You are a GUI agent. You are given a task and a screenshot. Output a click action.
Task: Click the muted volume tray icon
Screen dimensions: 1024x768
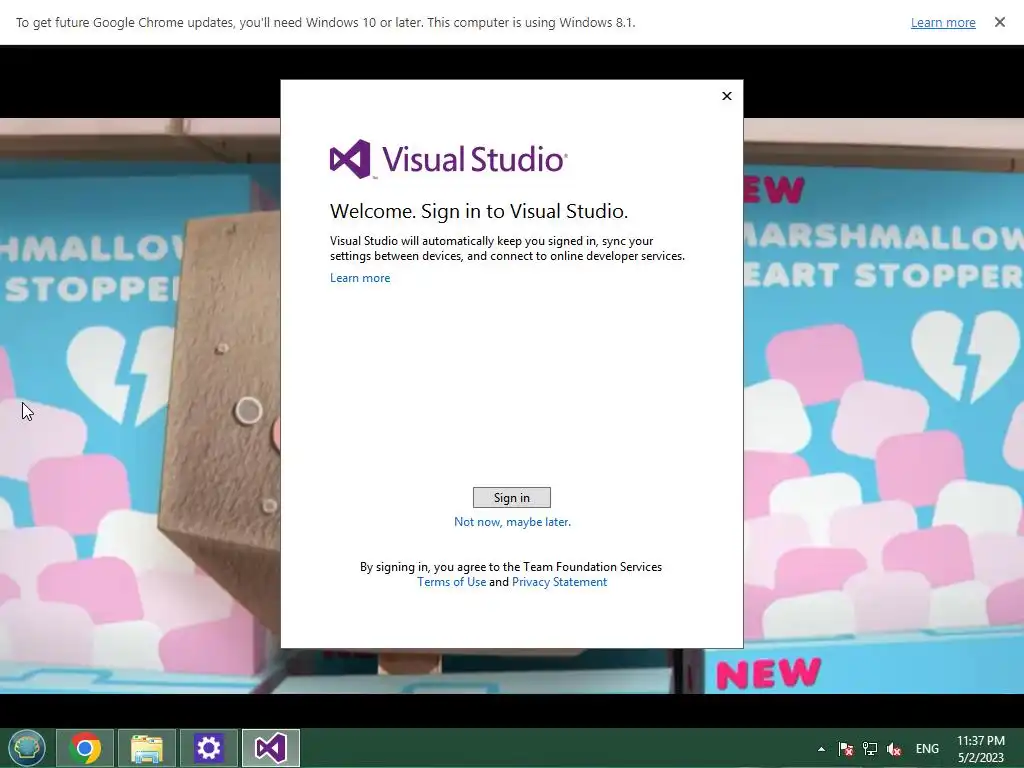(894, 749)
